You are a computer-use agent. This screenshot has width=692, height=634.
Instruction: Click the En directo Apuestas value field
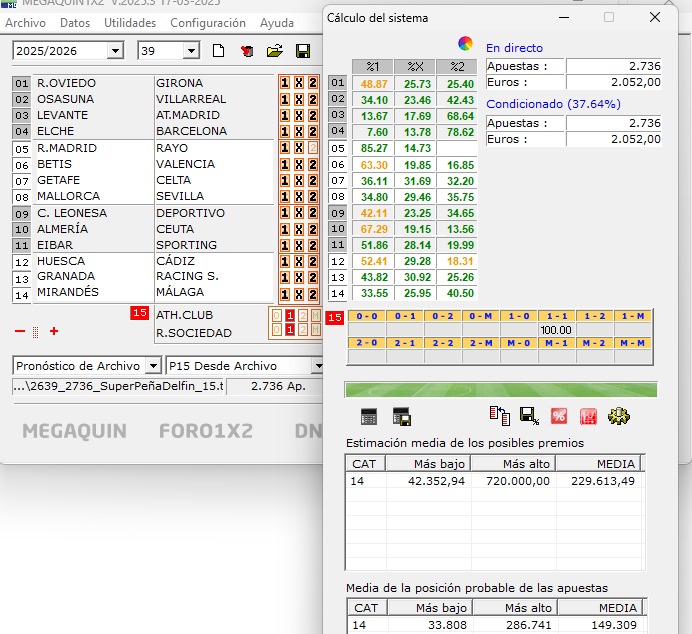[x=613, y=66]
